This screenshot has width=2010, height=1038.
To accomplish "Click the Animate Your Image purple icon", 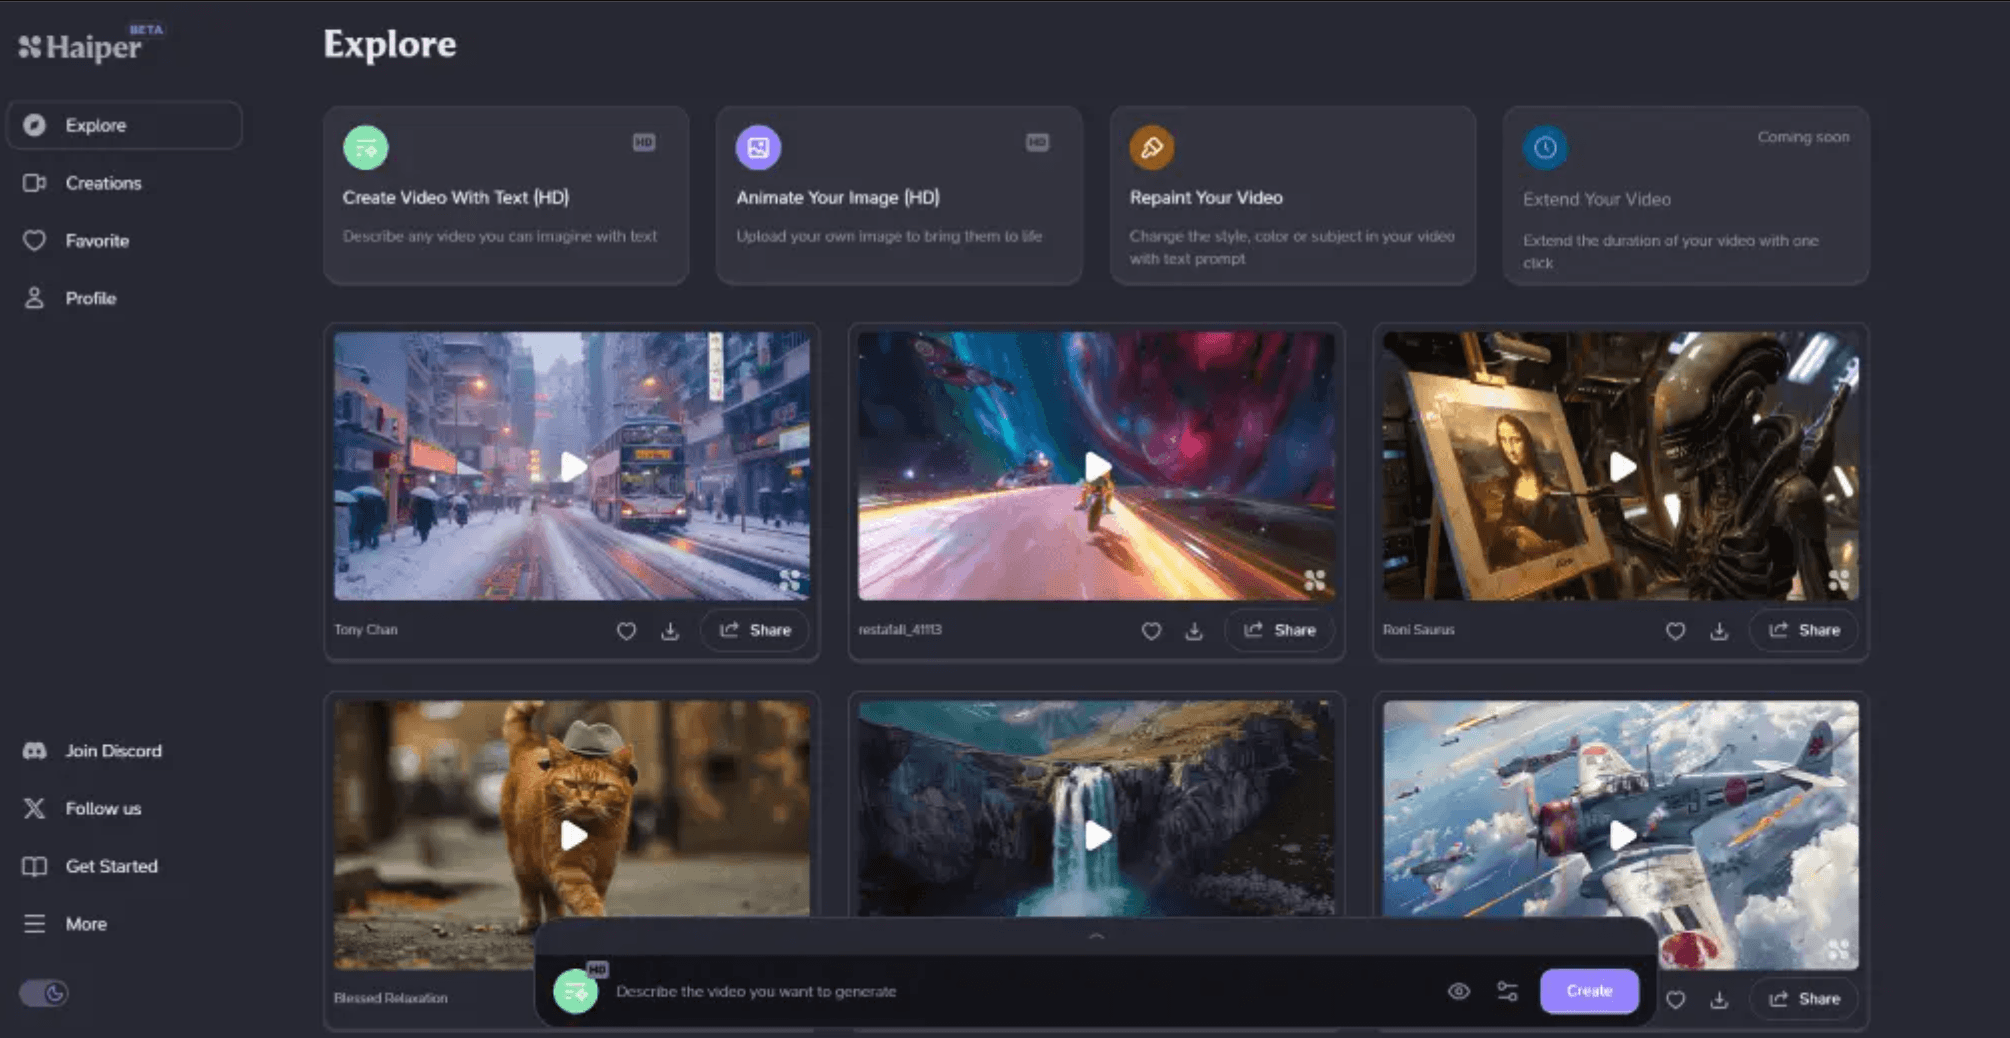I will [x=759, y=148].
